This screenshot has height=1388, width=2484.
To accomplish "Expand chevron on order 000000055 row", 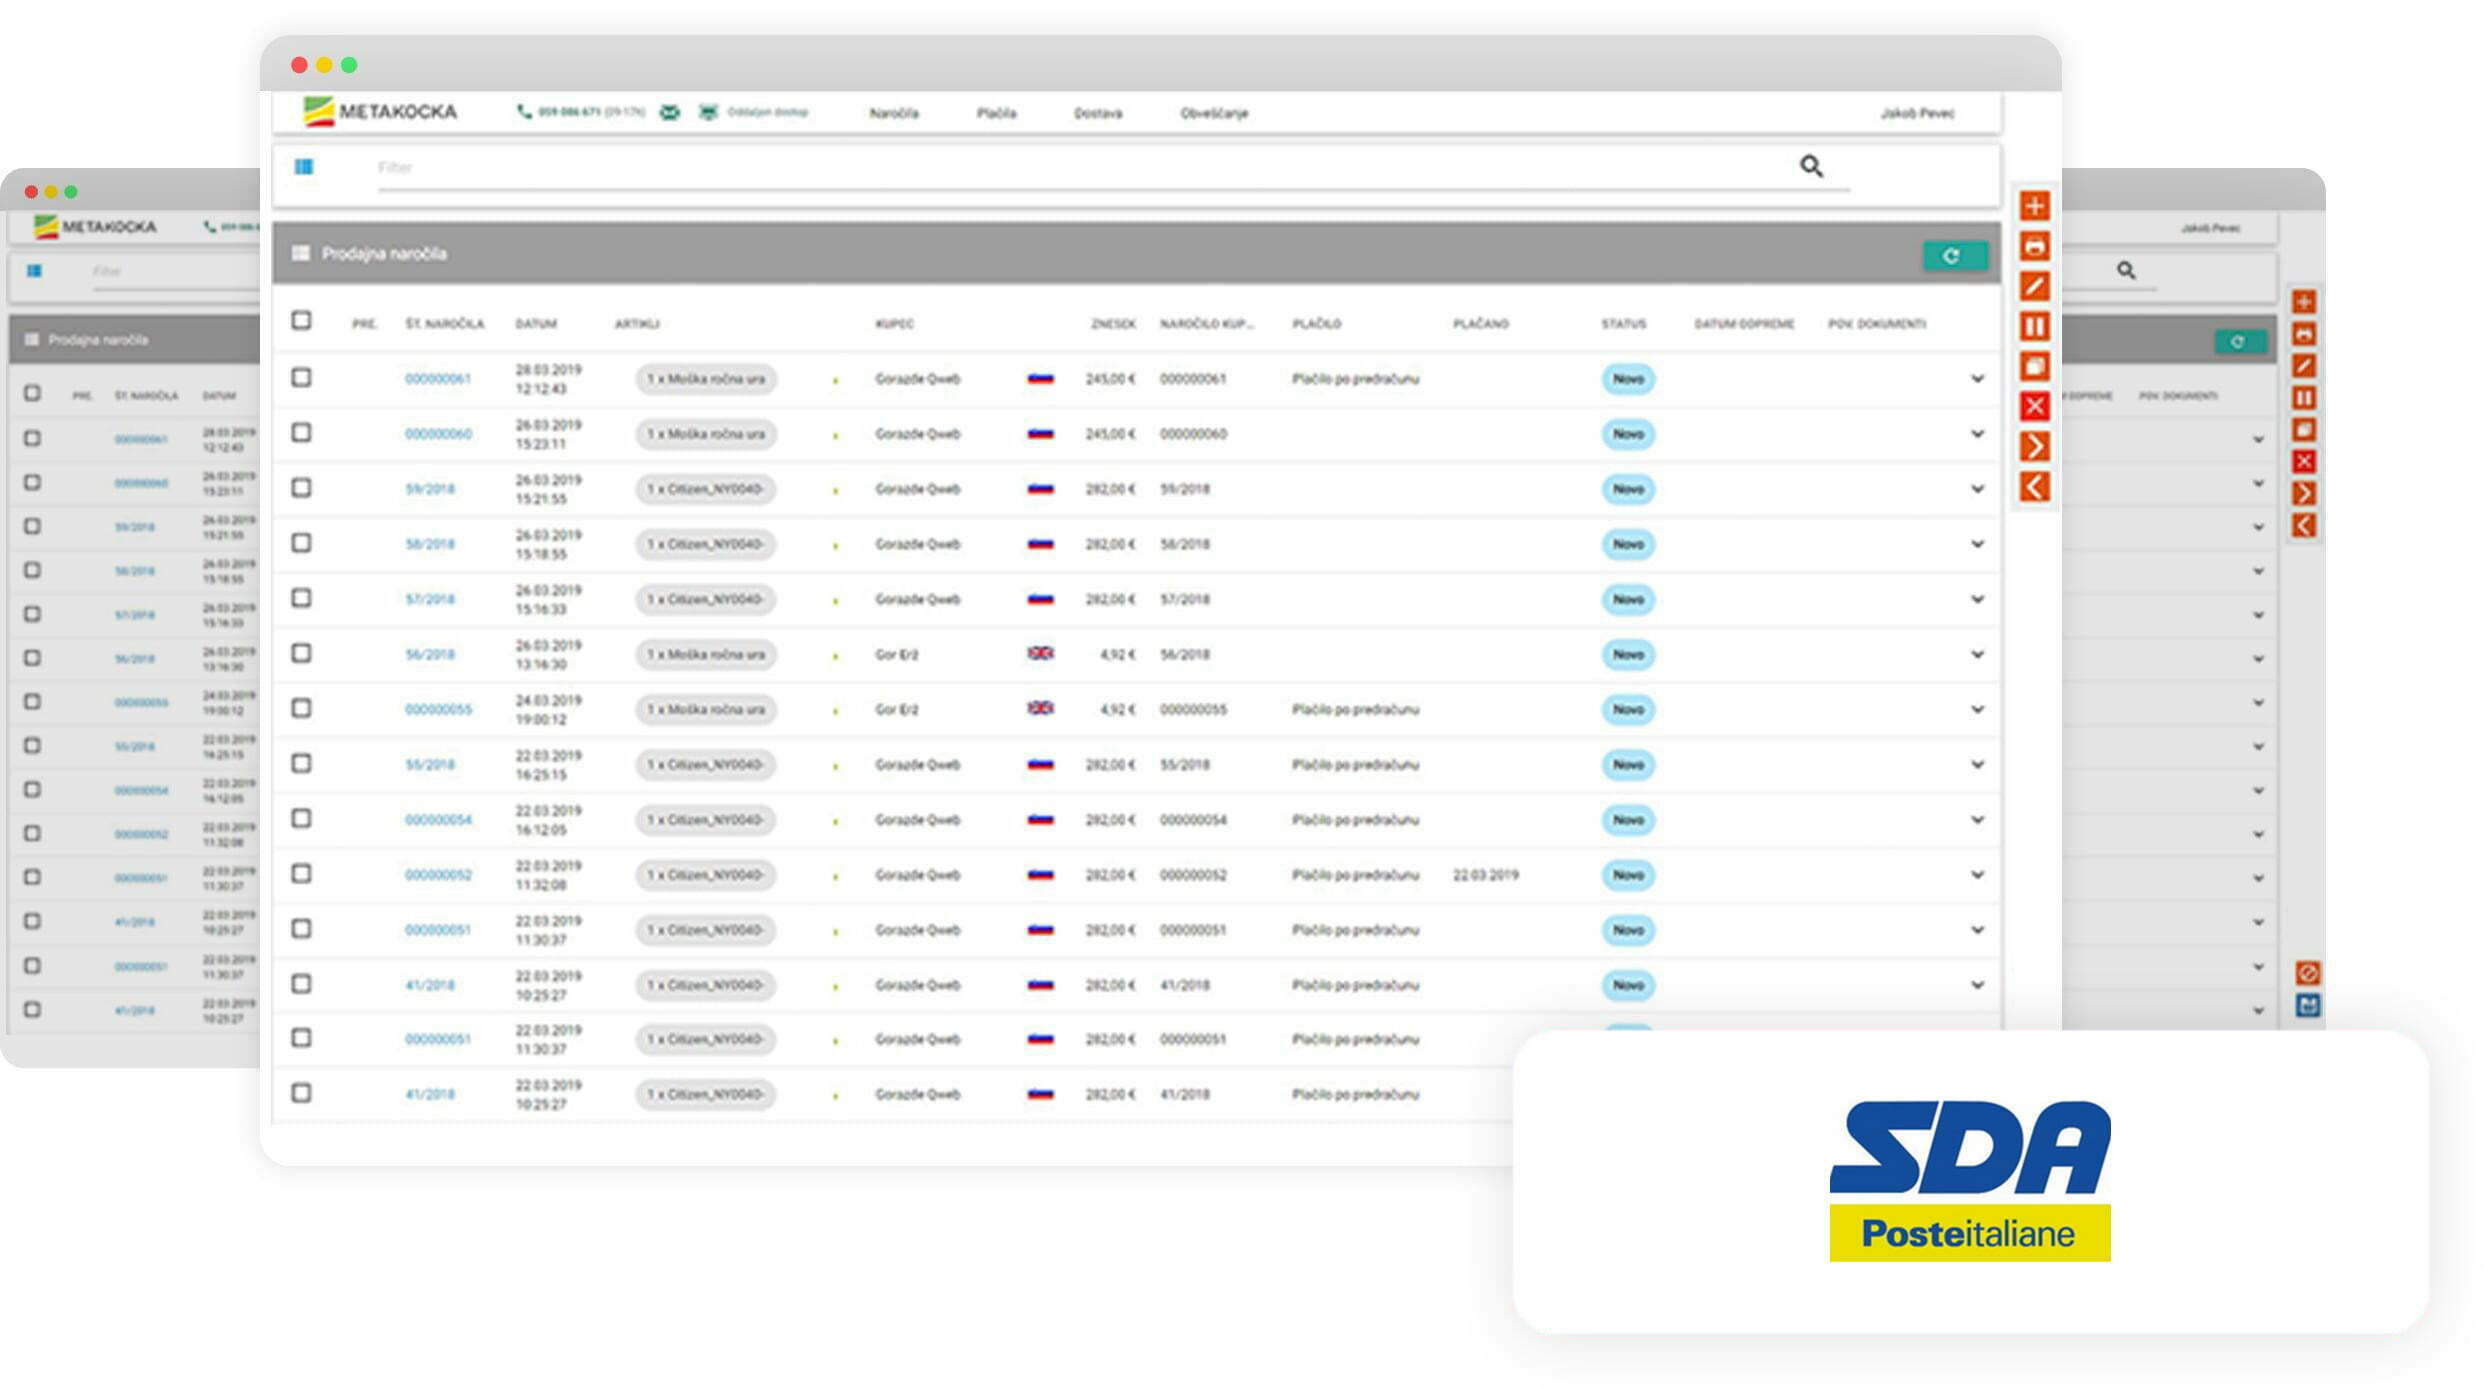I will pyautogui.click(x=1977, y=709).
